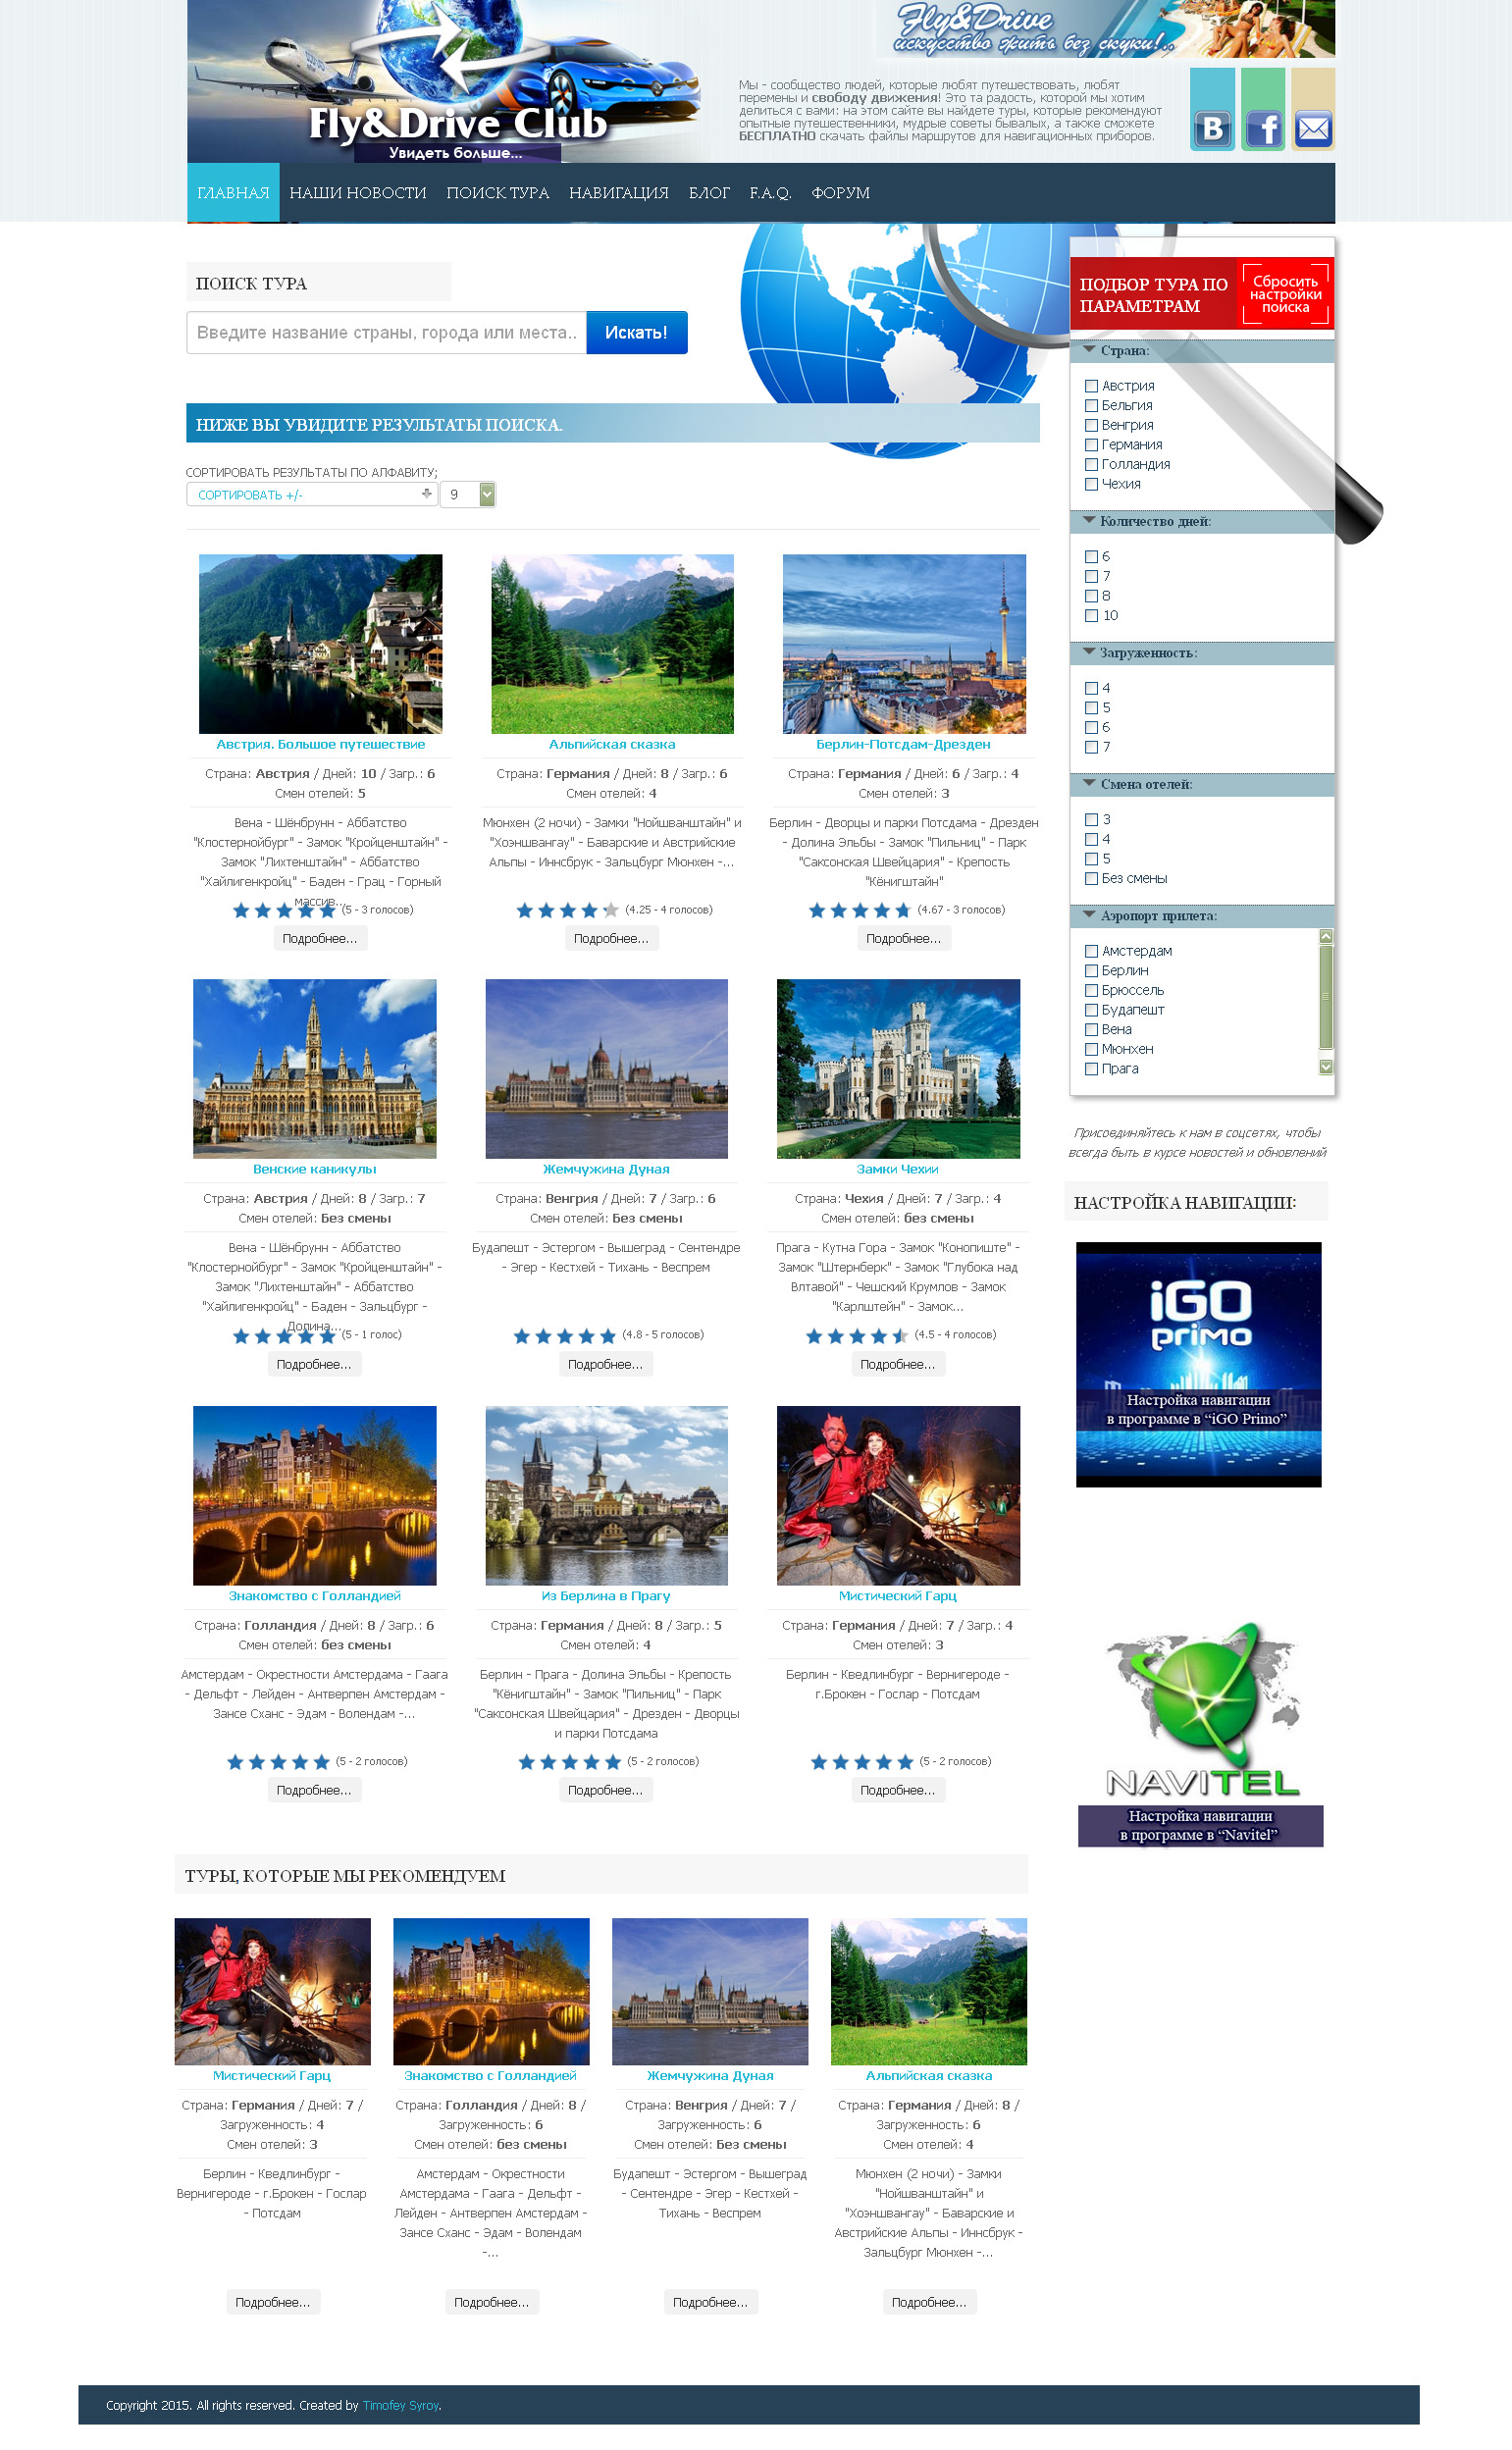Follow the Timofey Syroy footer link

click(x=400, y=2406)
